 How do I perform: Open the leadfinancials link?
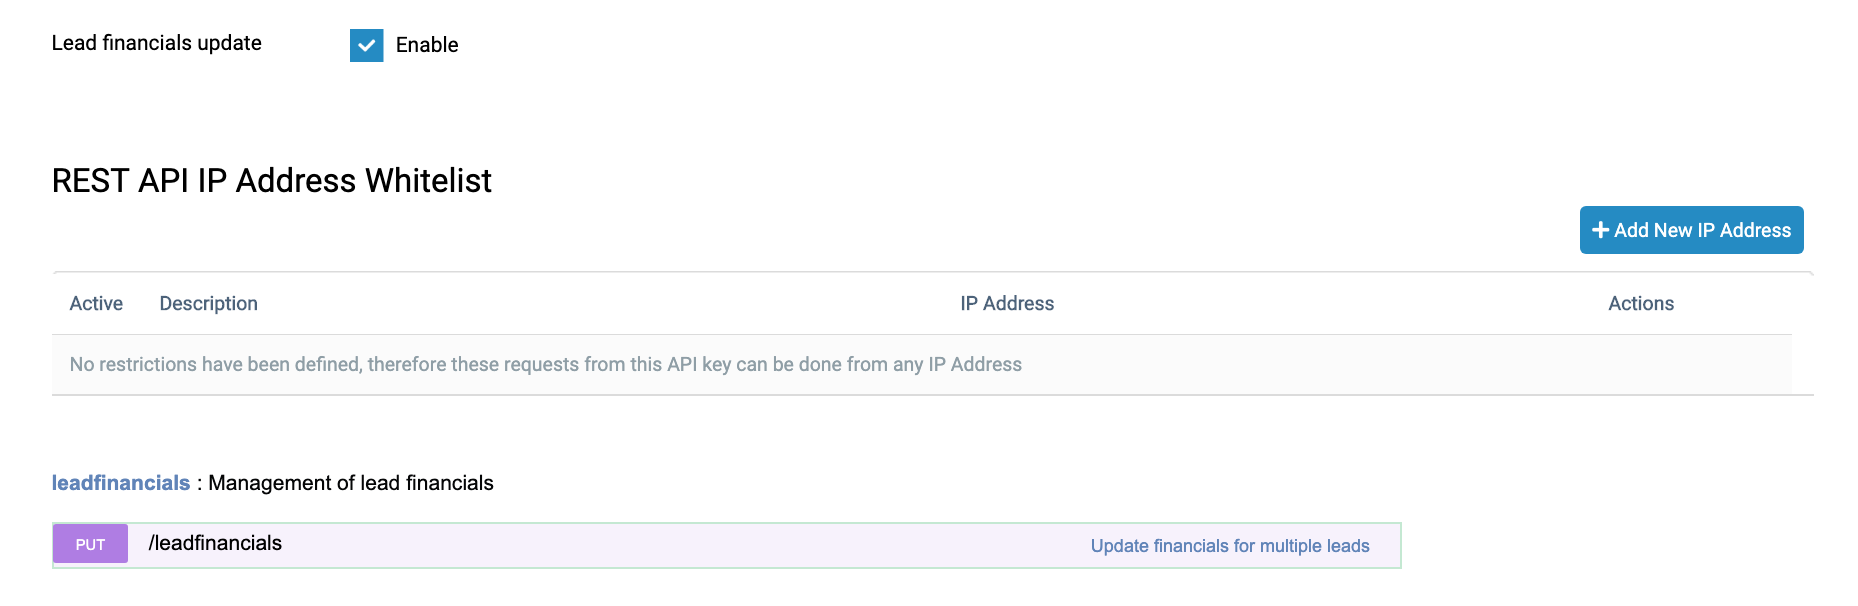point(121,483)
